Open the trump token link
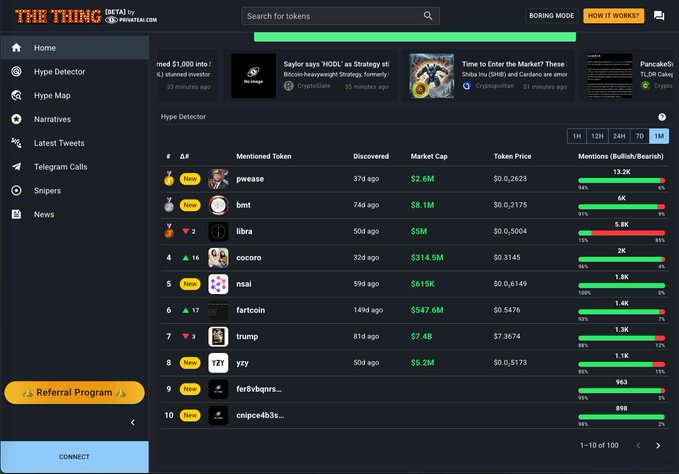 tap(247, 336)
